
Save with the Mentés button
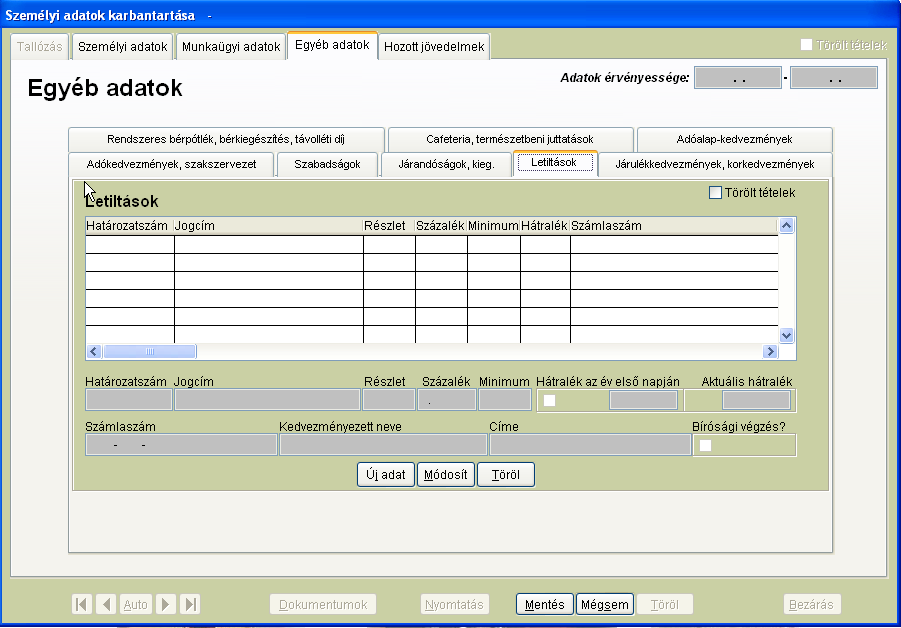pyautogui.click(x=544, y=604)
